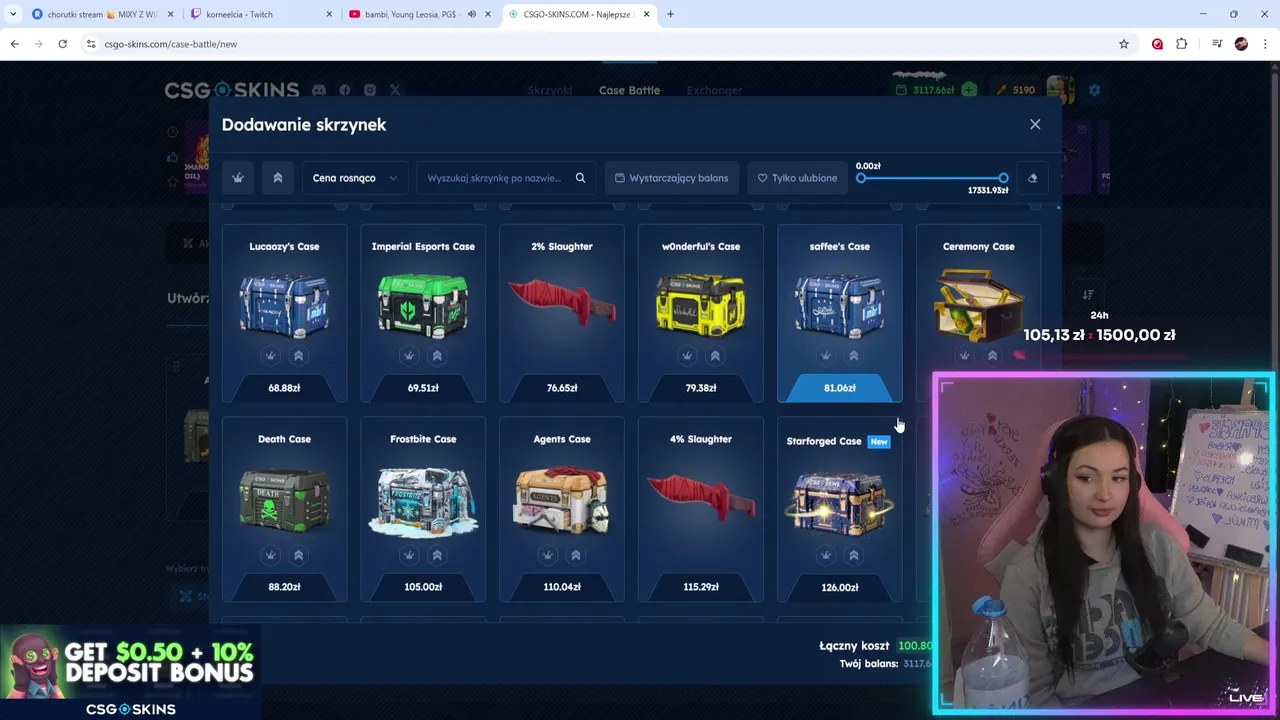Click the double-chevron icon on w0nderful's Case
Screen dimensions: 1280x720
(x=715, y=356)
